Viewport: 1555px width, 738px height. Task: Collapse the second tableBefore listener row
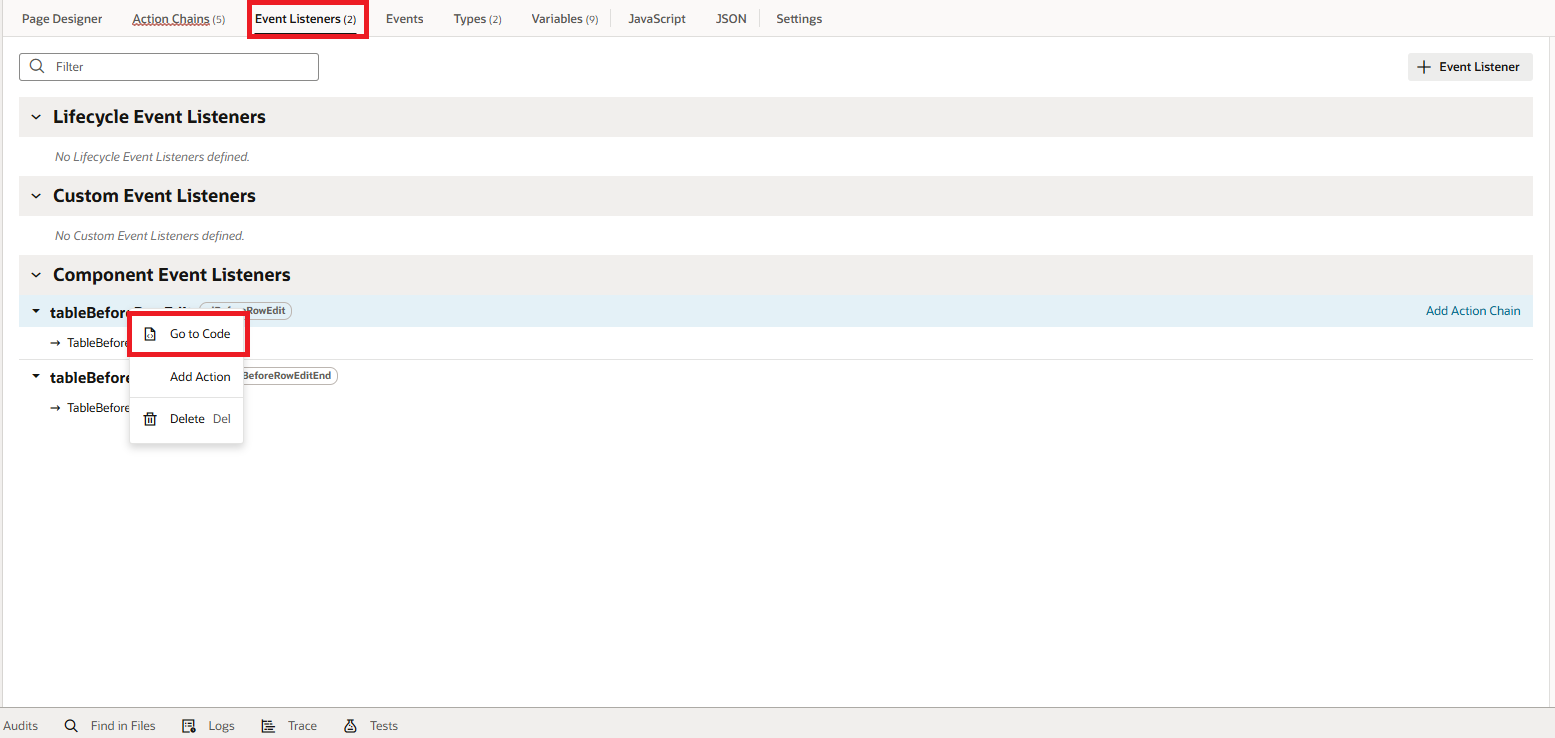(36, 377)
